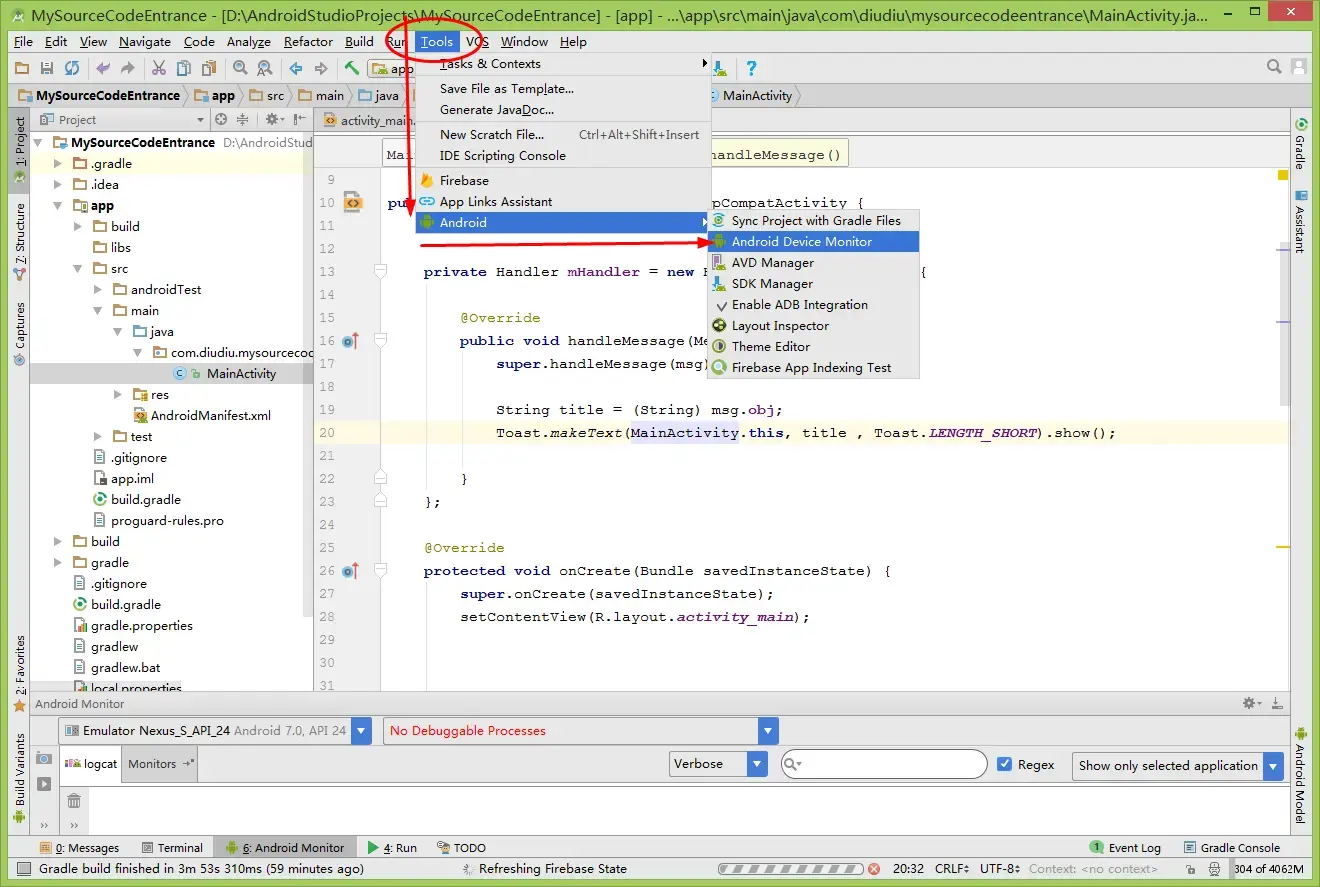Click the Copy icon in toolbar
This screenshot has height=887, width=1320.
pyautogui.click(x=184, y=68)
